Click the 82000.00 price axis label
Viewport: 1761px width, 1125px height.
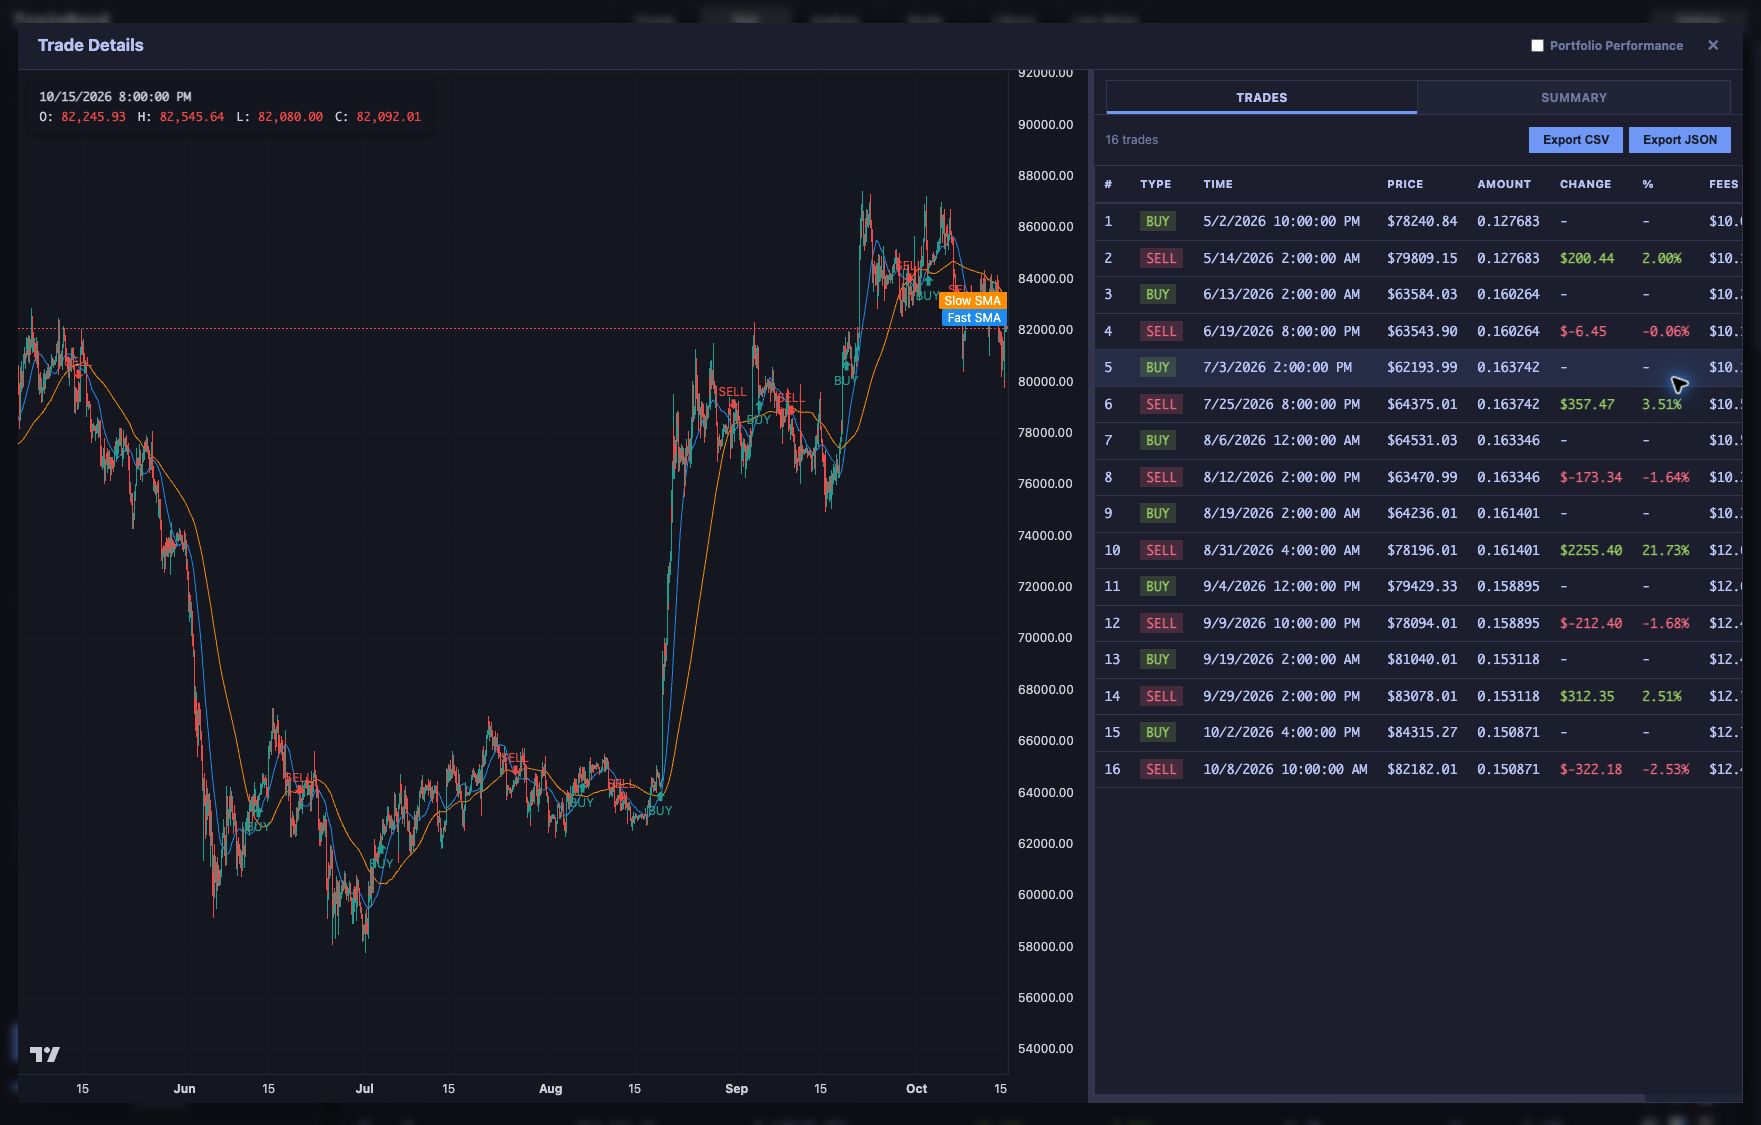[1045, 330]
